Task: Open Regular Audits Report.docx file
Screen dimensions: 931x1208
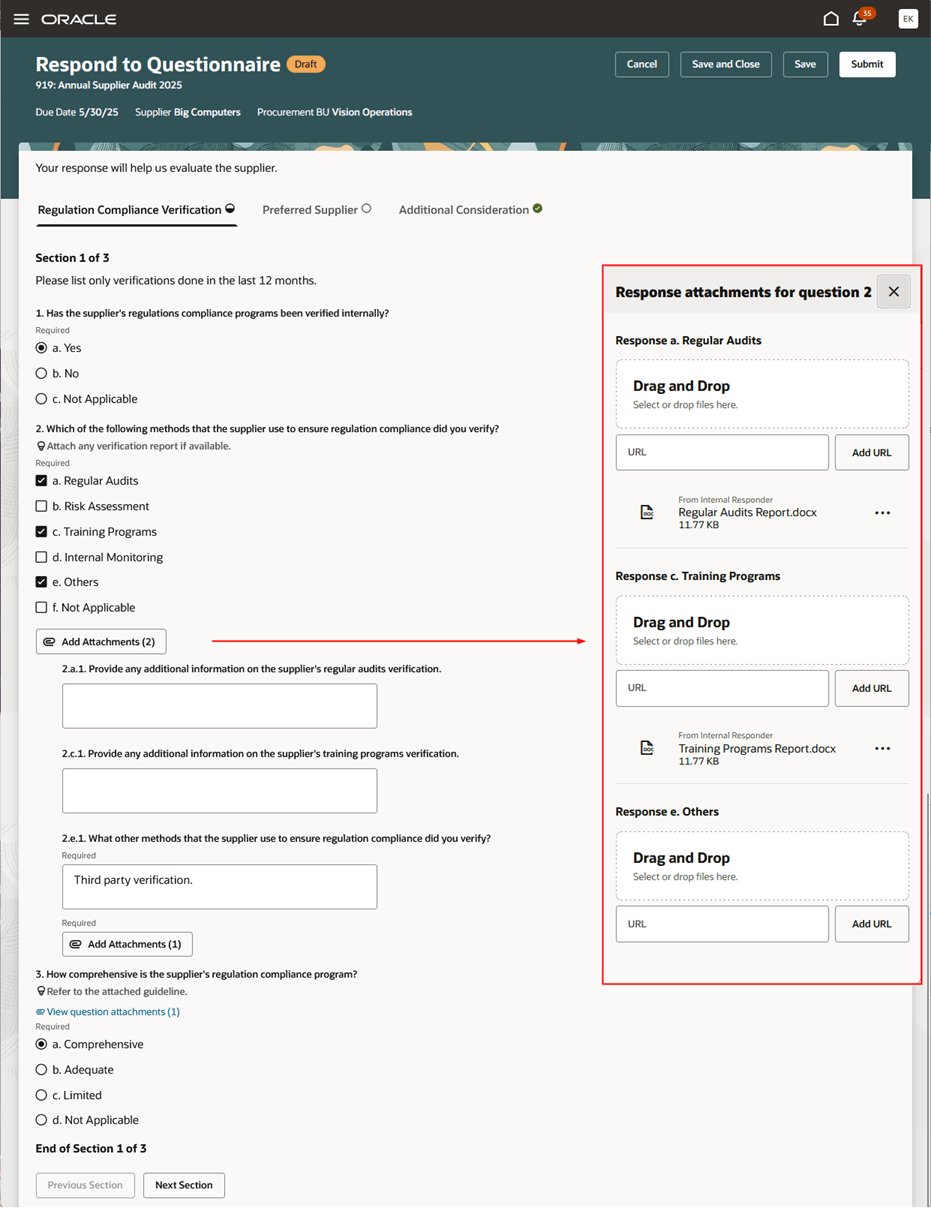Action: (747, 512)
